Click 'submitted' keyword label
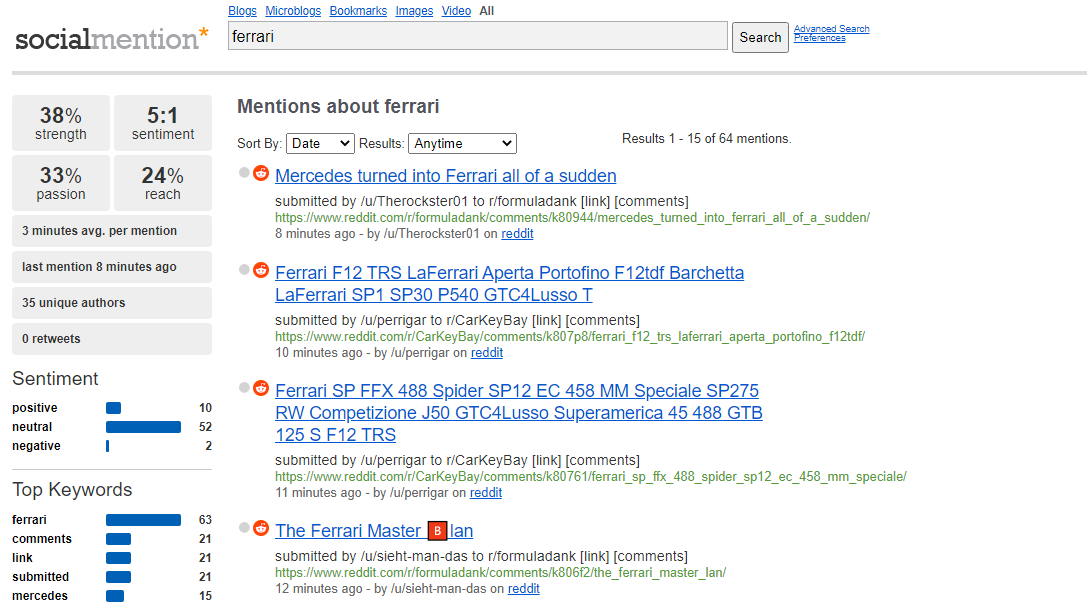This screenshot has width=1087, height=607. [x=40, y=577]
